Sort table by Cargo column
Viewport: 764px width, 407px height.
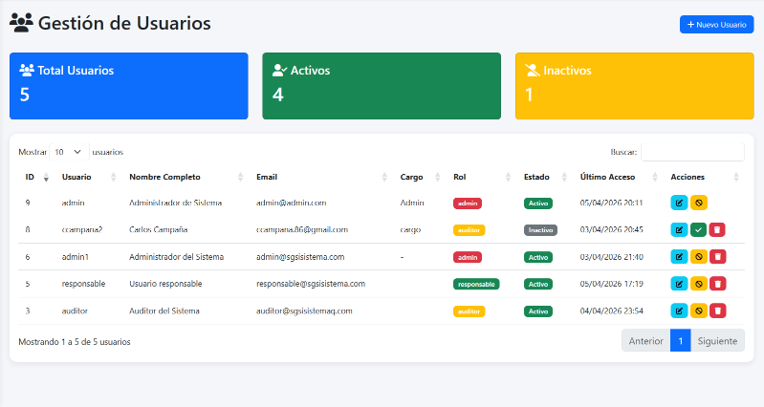pos(420,177)
